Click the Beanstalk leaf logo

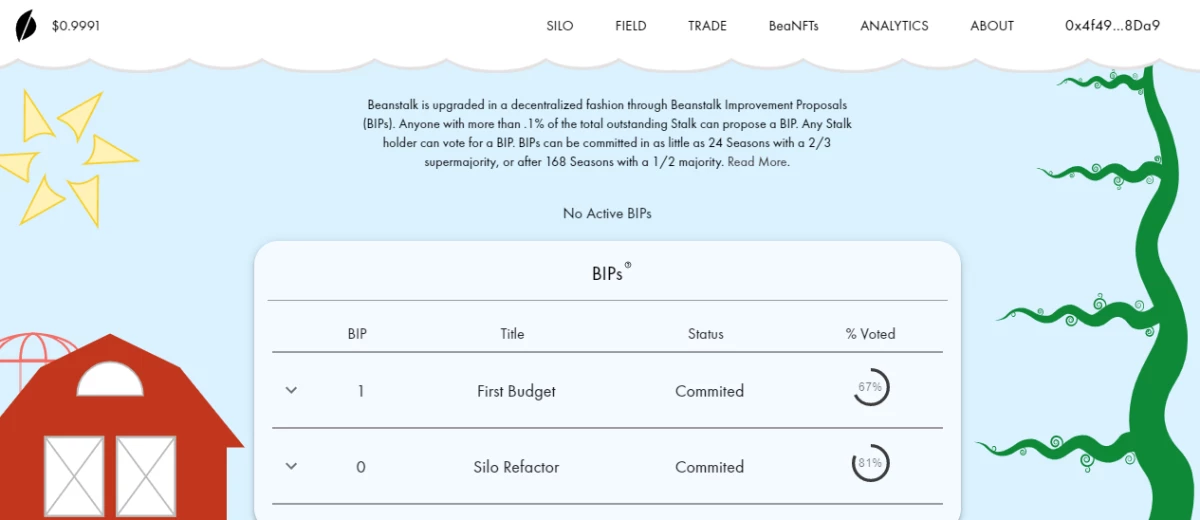[x=26, y=26]
